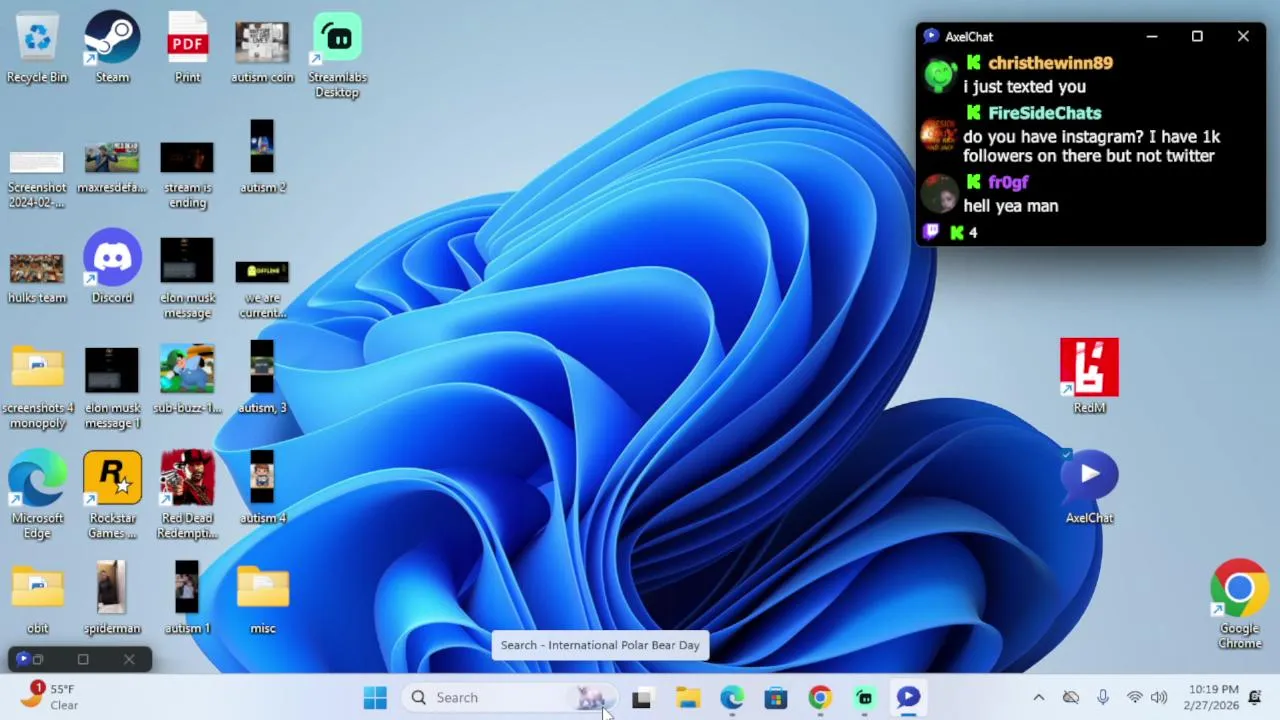This screenshot has height=720, width=1280.
Task: Click FireSideChats' avatar in AxelChat
Action: (x=938, y=132)
